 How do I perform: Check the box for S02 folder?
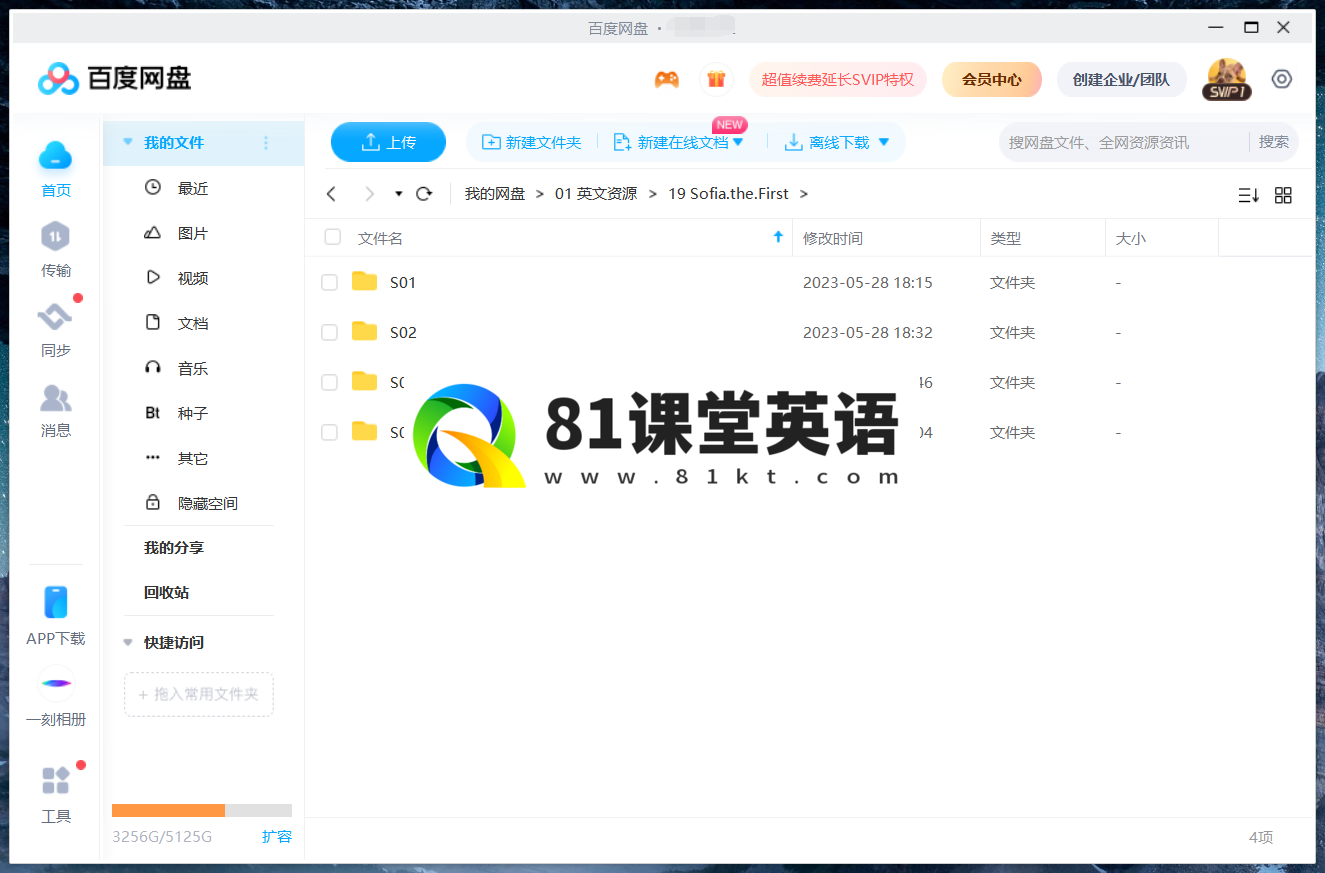click(x=329, y=333)
